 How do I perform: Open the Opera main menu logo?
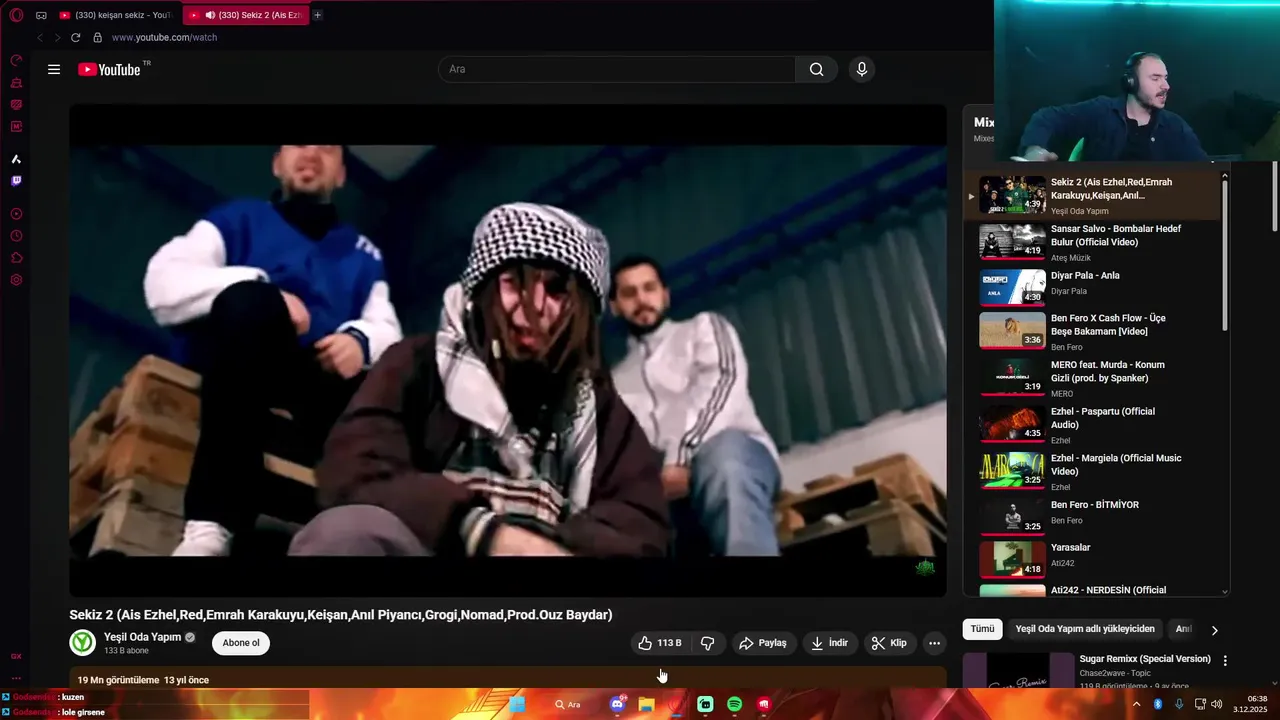coord(16,15)
